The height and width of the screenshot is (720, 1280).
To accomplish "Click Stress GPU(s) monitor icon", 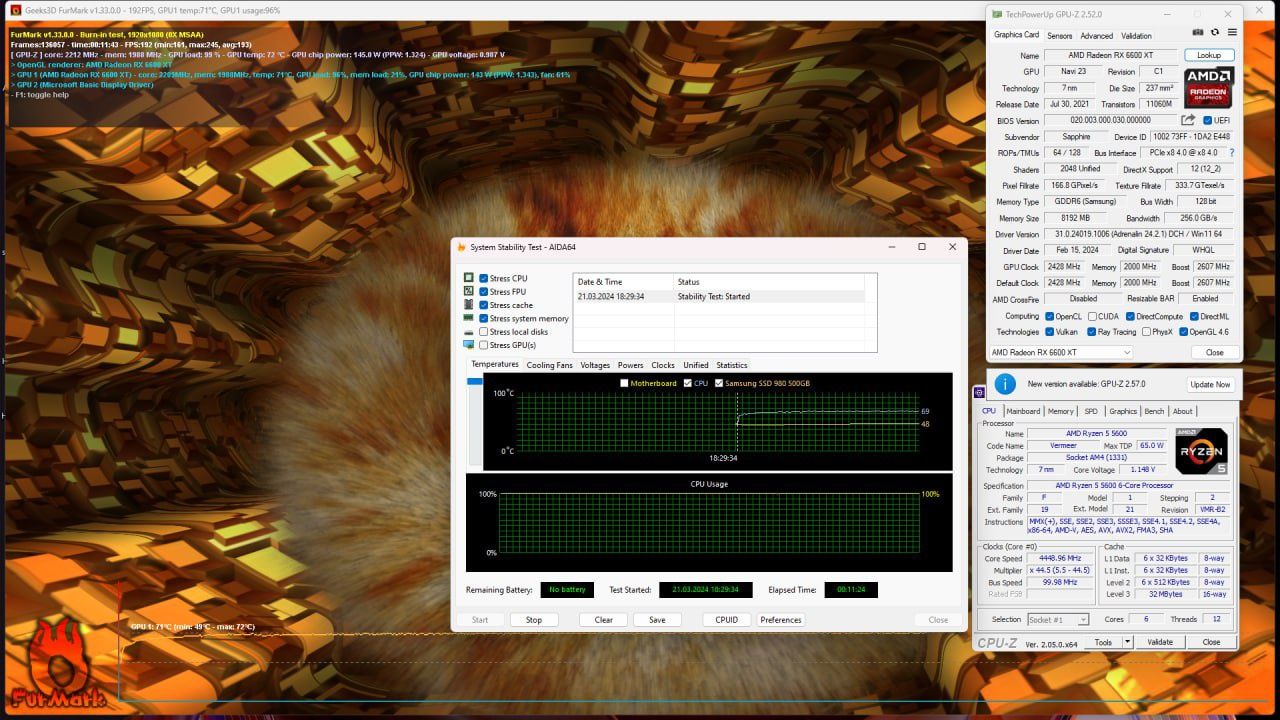I will (x=469, y=345).
